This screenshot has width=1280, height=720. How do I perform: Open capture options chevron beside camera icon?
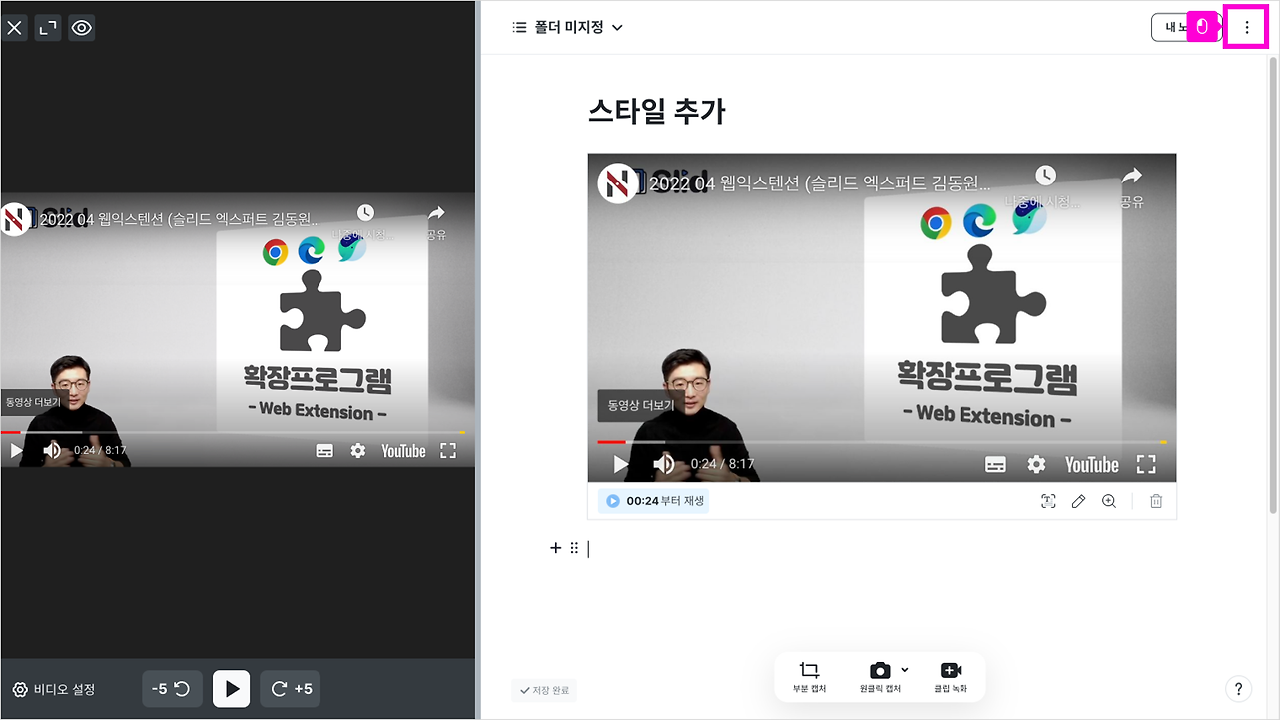[905, 669]
